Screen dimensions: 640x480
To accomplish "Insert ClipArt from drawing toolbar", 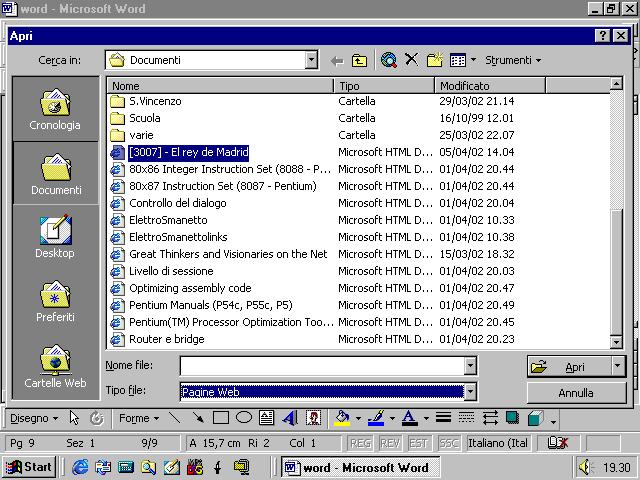I will [313, 418].
